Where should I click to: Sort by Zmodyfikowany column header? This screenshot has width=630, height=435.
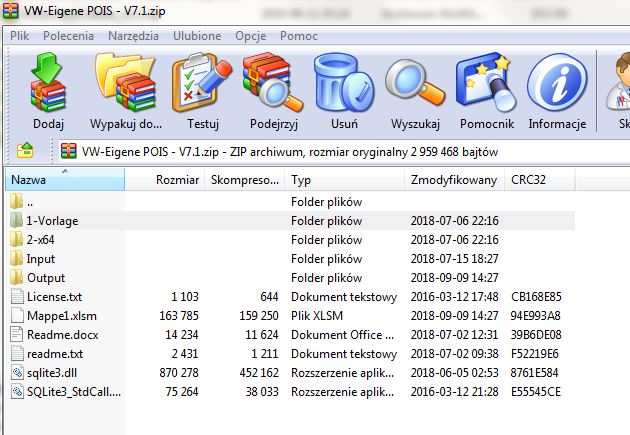coord(454,180)
